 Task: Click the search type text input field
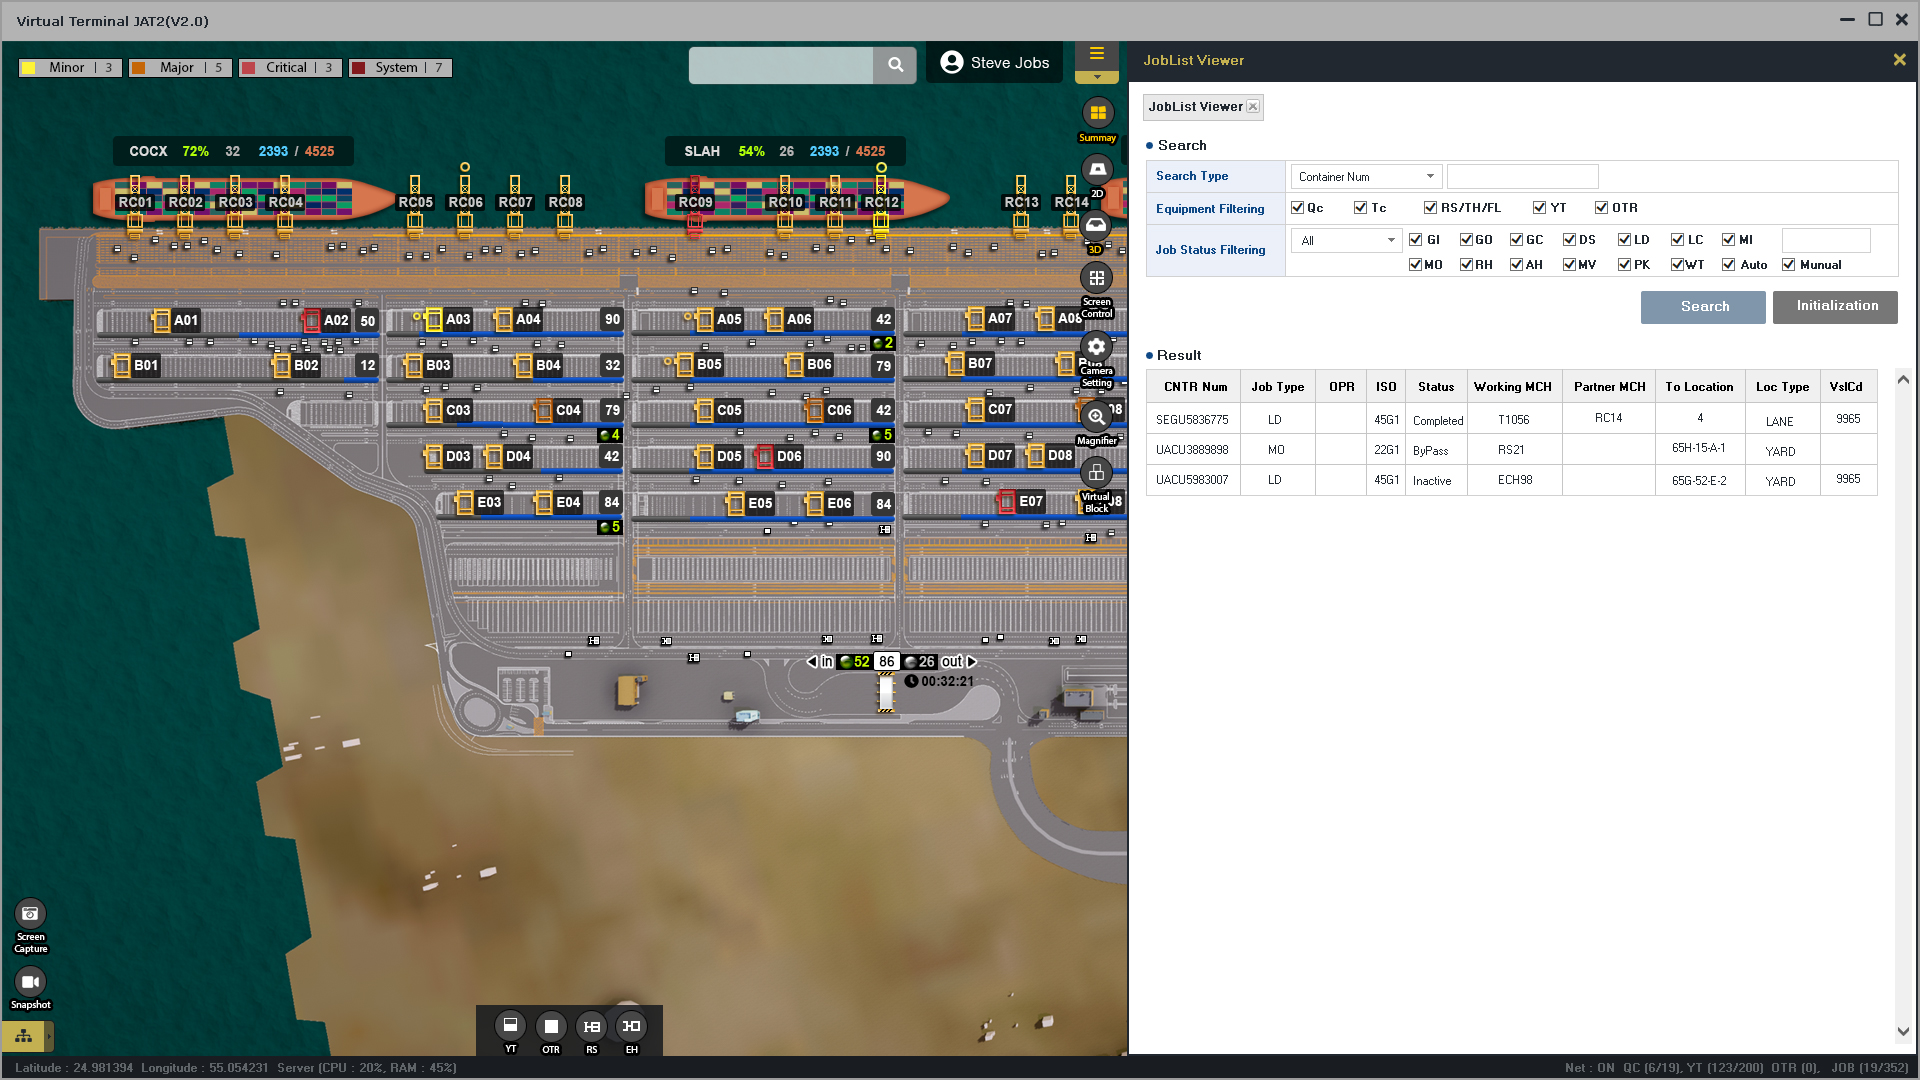[x=1521, y=177]
